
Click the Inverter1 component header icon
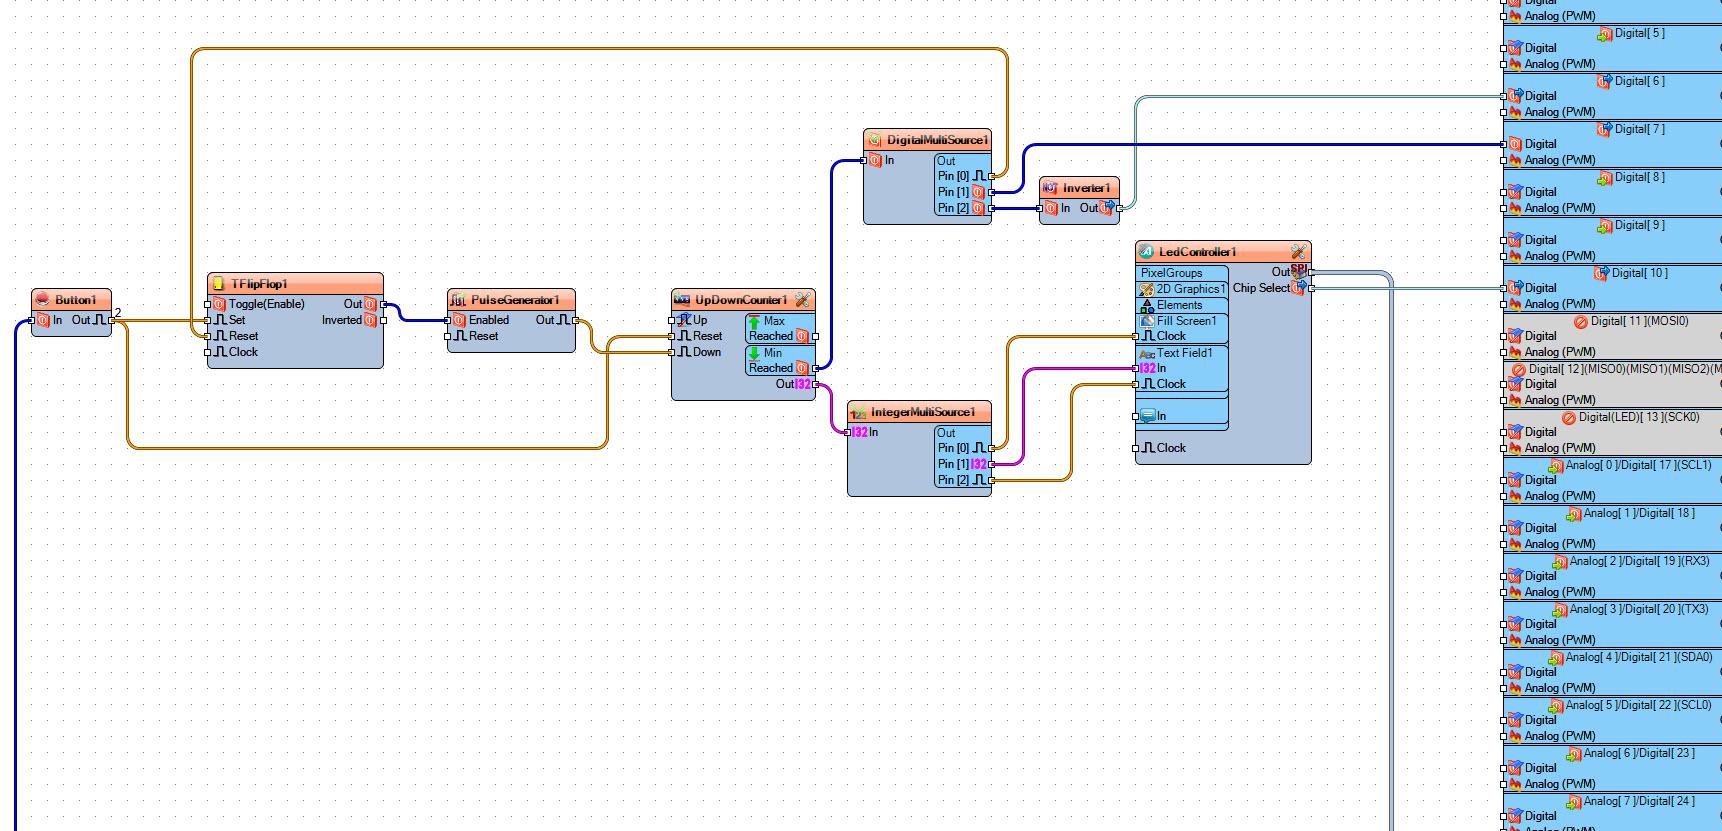tap(1050, 188)
